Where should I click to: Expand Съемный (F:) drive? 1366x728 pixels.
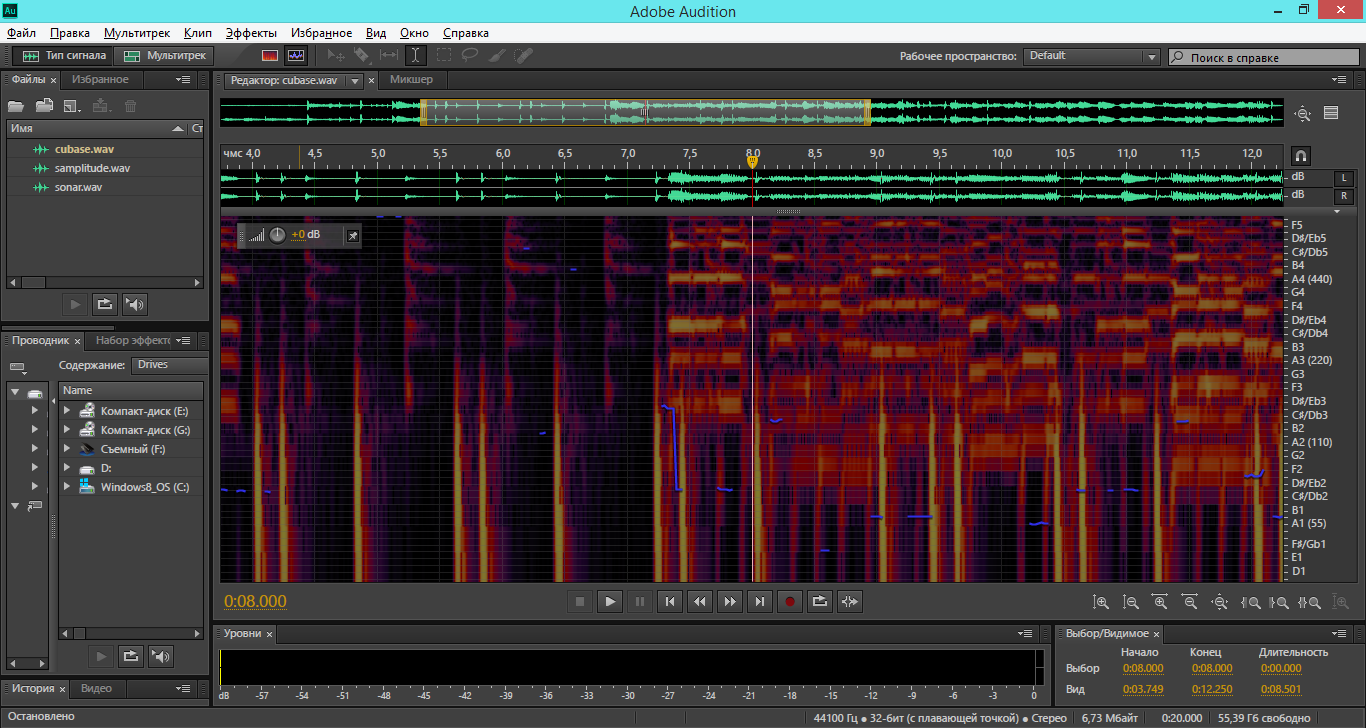67,449
